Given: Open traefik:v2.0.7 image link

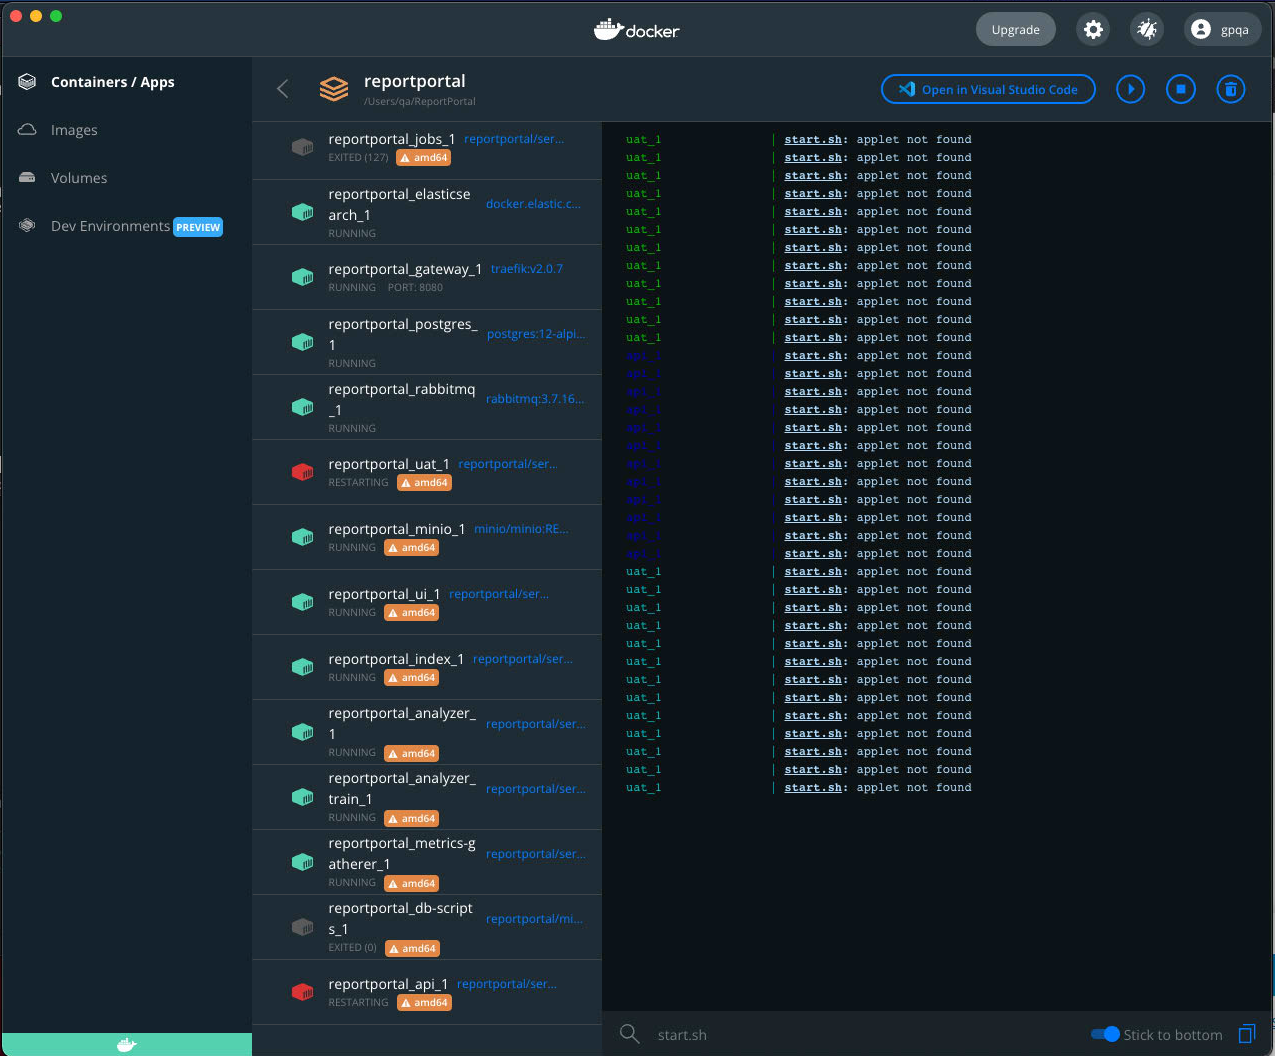Looking at the screenshot, I should (x=527, y=269).
